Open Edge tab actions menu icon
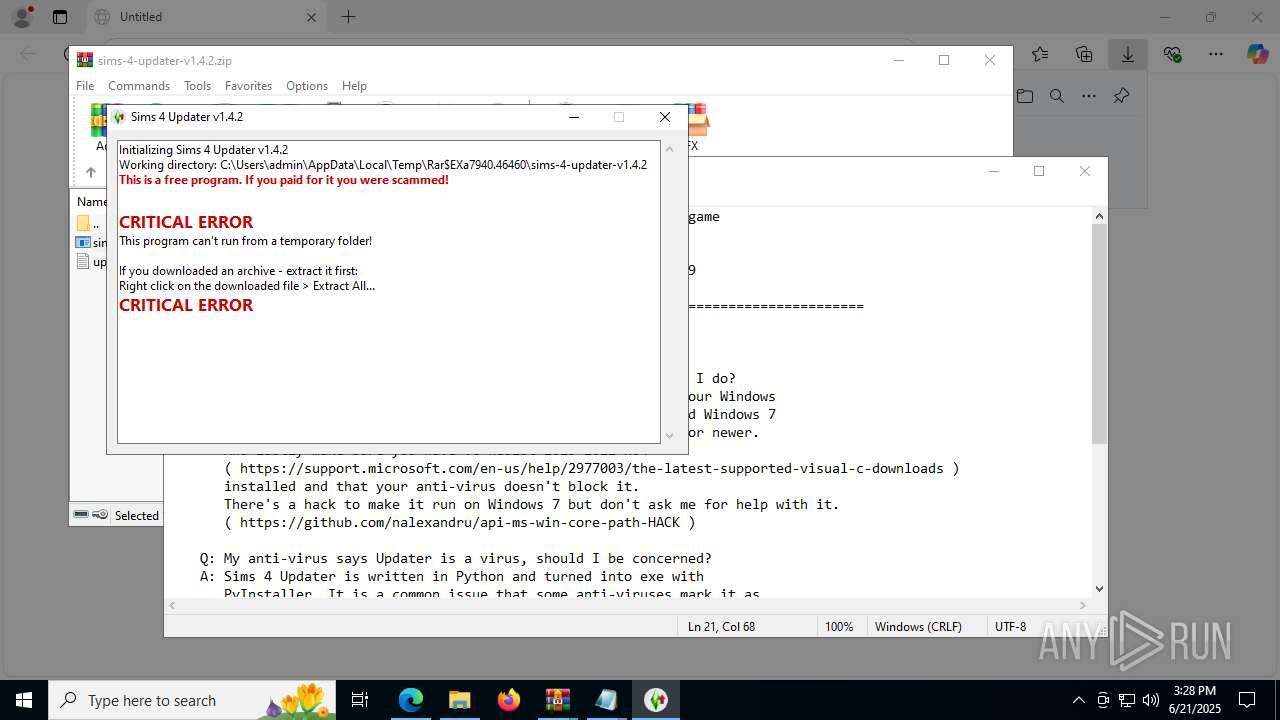1280x720 pixels. coord(60,17)
